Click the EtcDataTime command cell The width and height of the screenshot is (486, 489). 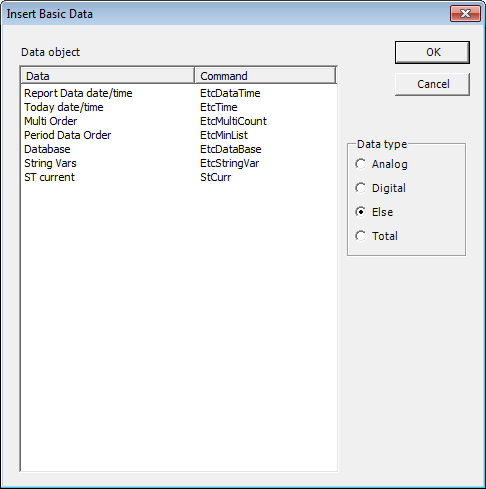click(230, 93)
